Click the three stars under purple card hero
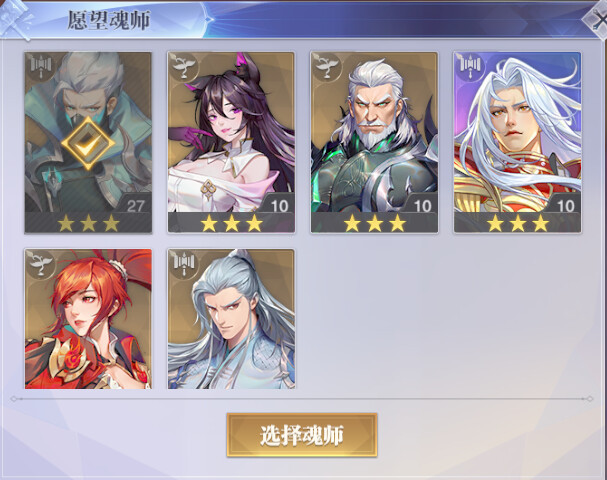 (x=518, y=223)
